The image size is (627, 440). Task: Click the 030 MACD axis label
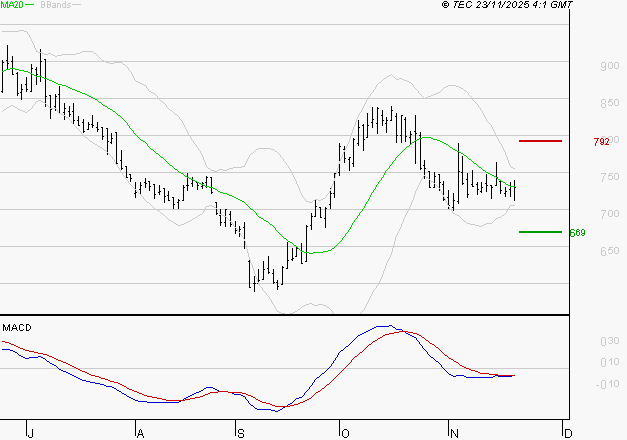click(x=609, y=341)
